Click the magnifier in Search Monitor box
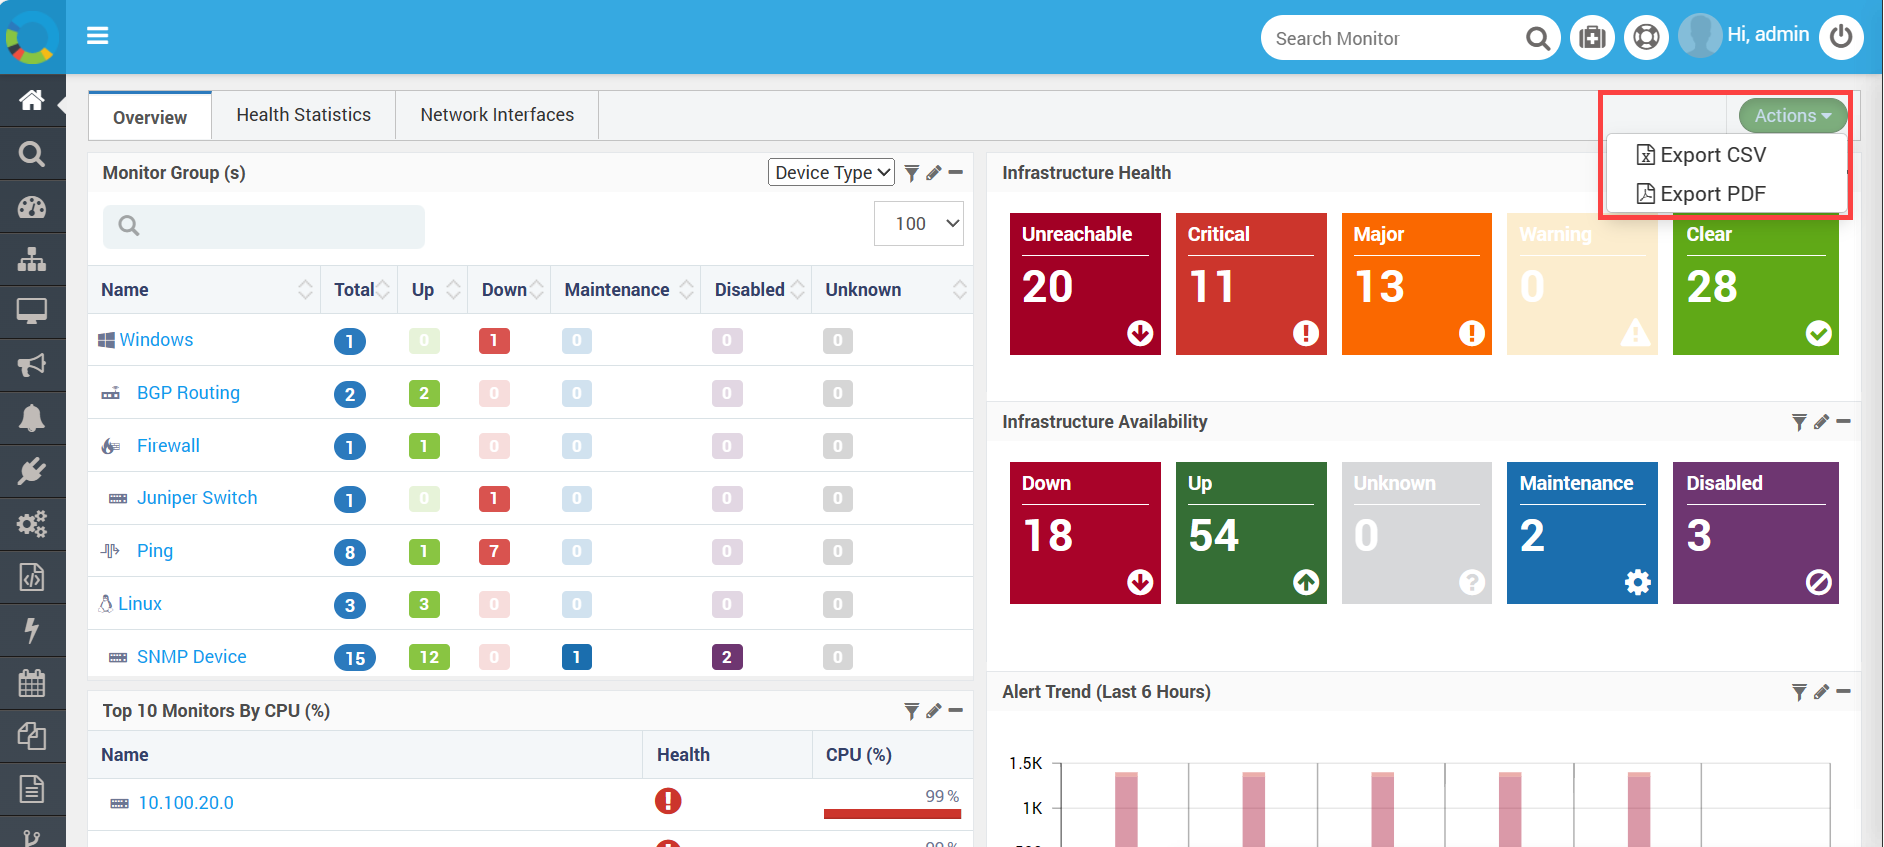Image resolution: width=1884 pixels, height=847 pixels. [x=1538, y=39]
